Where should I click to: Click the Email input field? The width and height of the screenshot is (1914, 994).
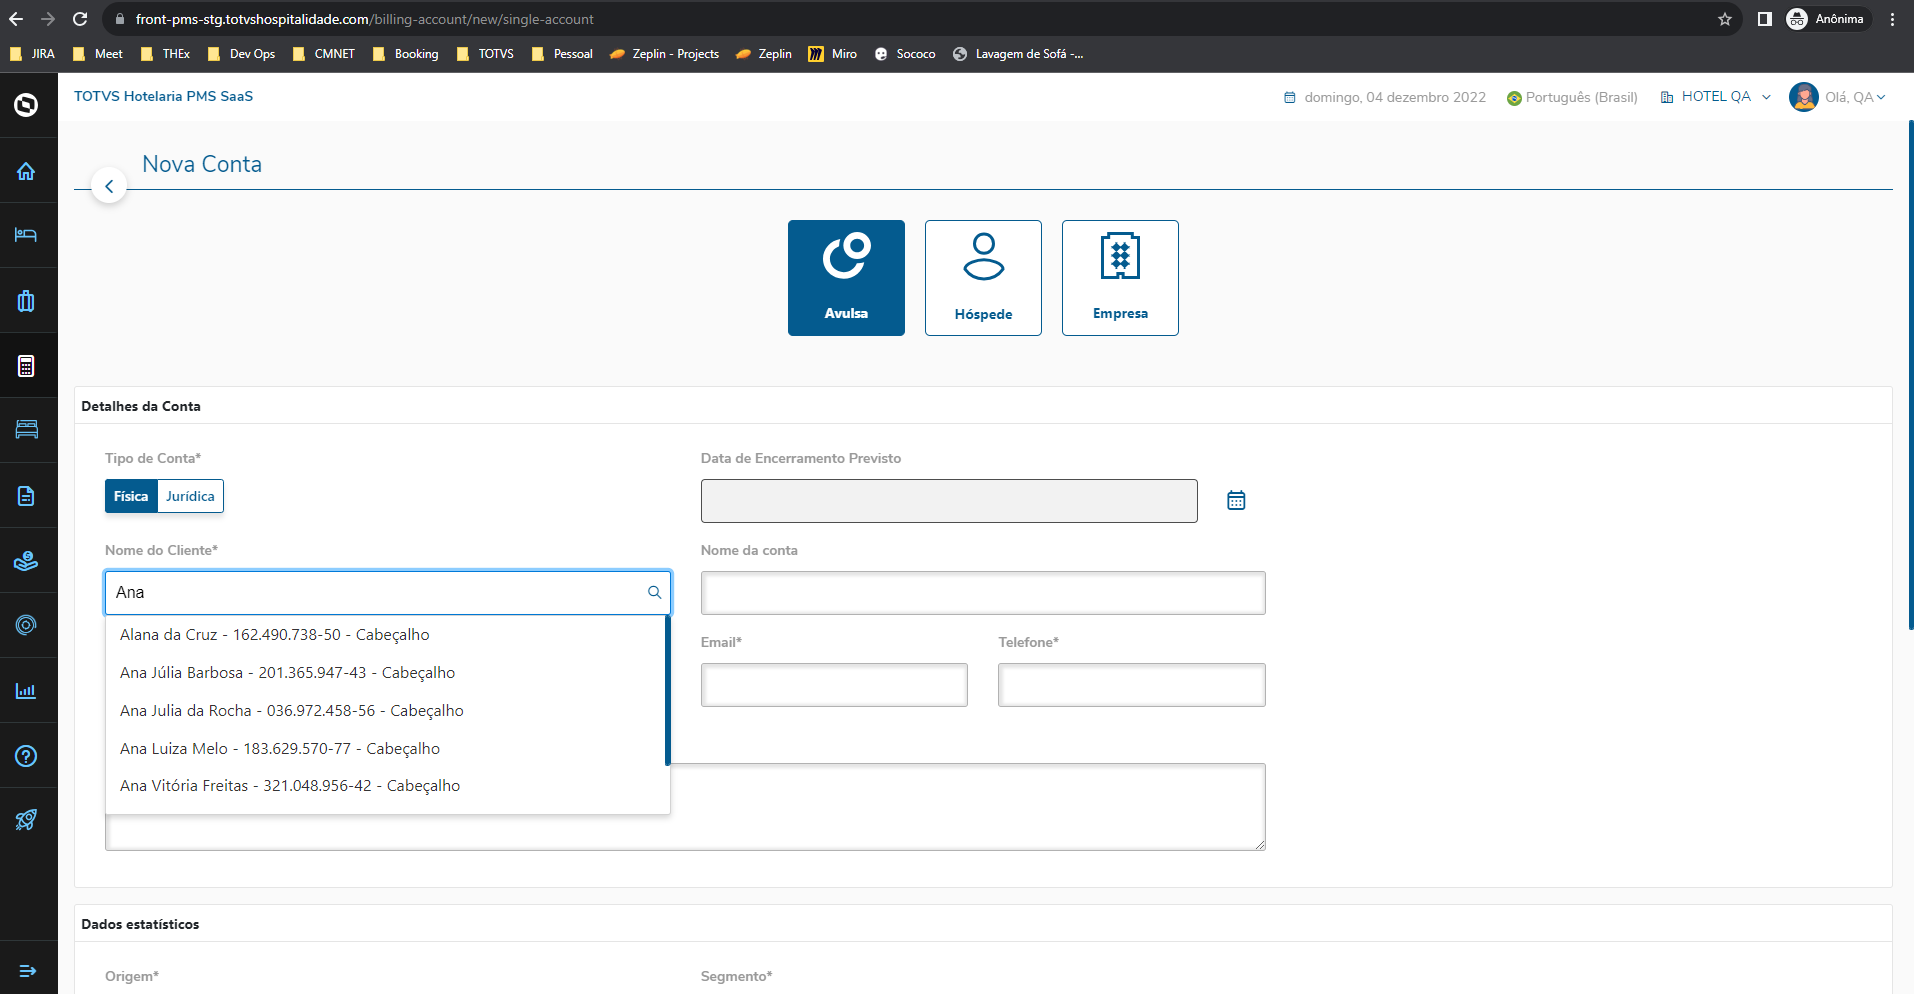834,685
